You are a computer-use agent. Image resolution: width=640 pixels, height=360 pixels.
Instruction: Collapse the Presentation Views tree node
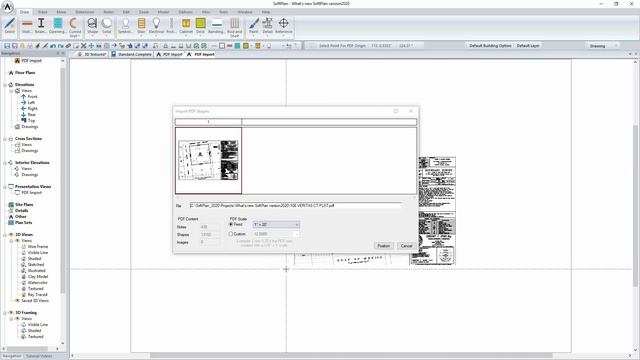point(5,187)
